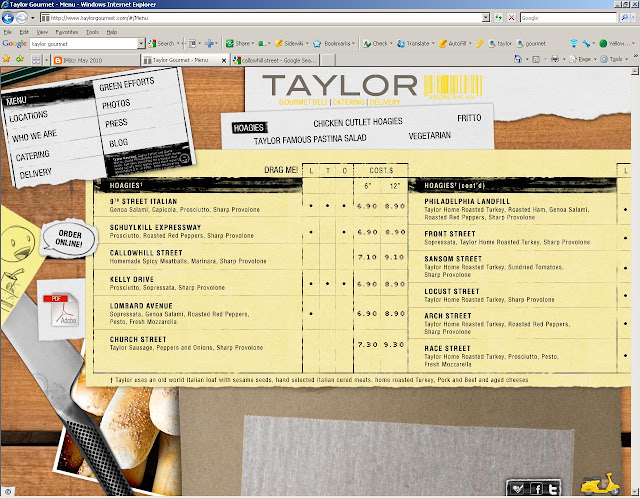Image resolution: width=640 pixels, height=499 pixels.
Task: Select TAYLOR FAMOUS PASTINA SALAD category
Action: 310,140
